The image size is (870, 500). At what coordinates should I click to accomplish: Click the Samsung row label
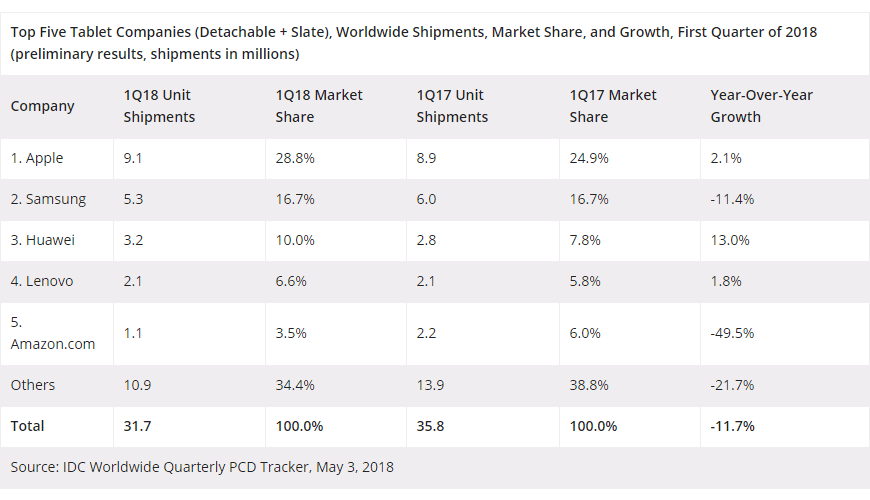pos(48,199)
